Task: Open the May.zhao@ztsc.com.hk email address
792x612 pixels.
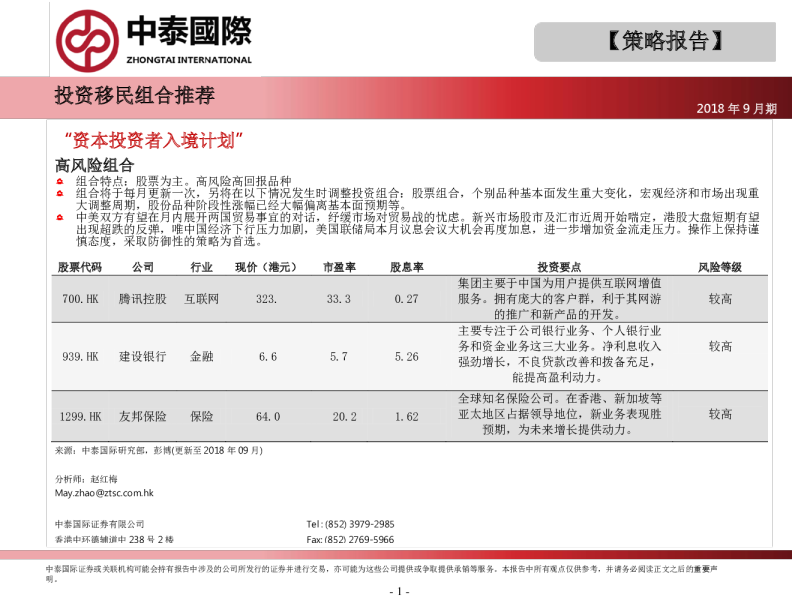Action: point(104,493)
